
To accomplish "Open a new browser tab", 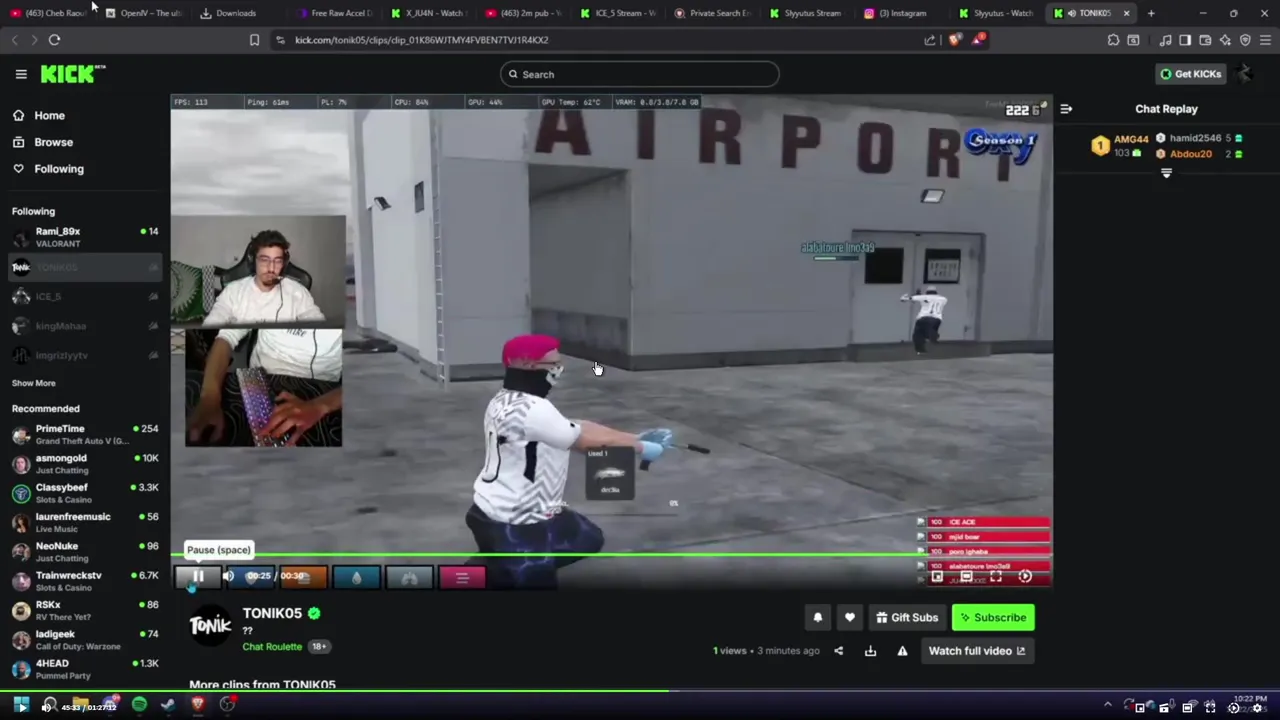I will click(1151, 13).
